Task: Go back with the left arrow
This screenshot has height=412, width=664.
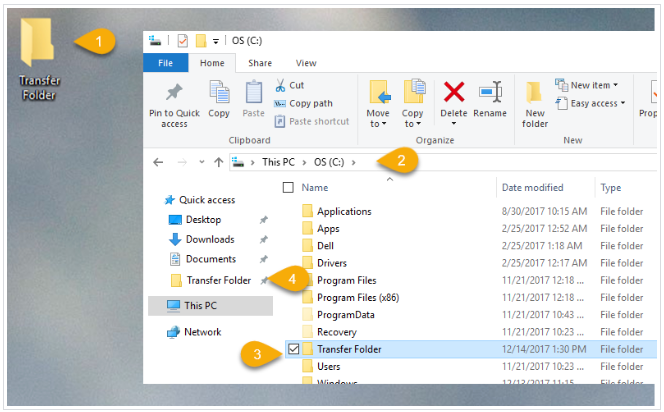Action: coord(158,162)
